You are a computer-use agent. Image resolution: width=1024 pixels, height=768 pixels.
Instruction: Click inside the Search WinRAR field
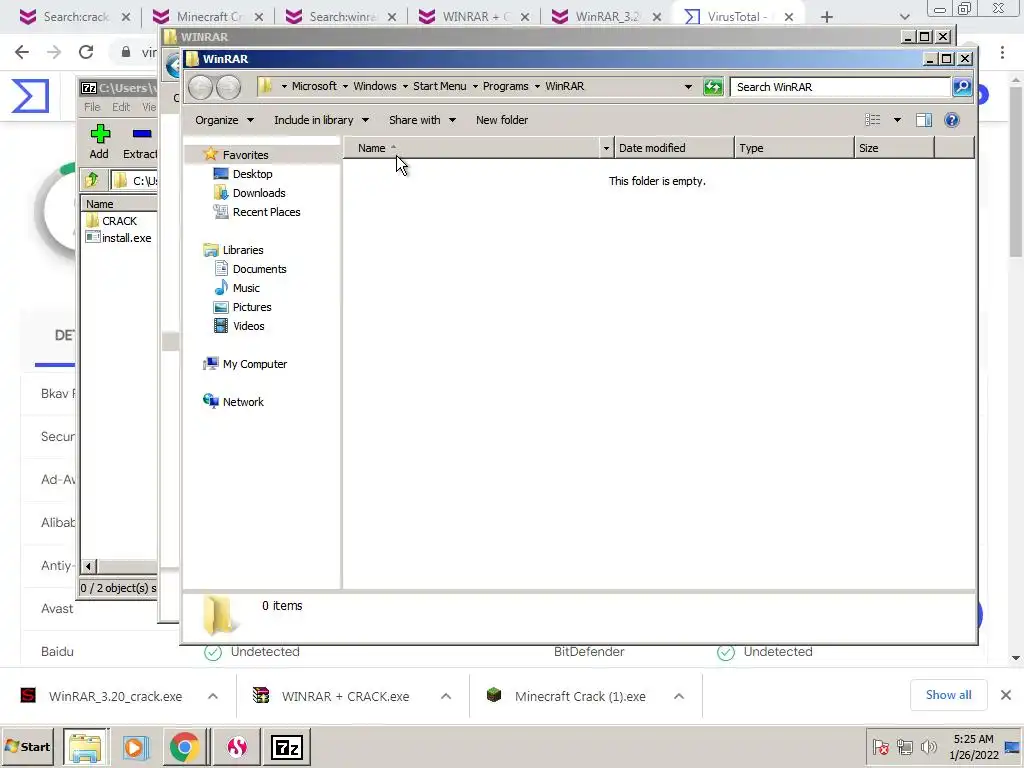pyautogui.click(x=841, y=87)
